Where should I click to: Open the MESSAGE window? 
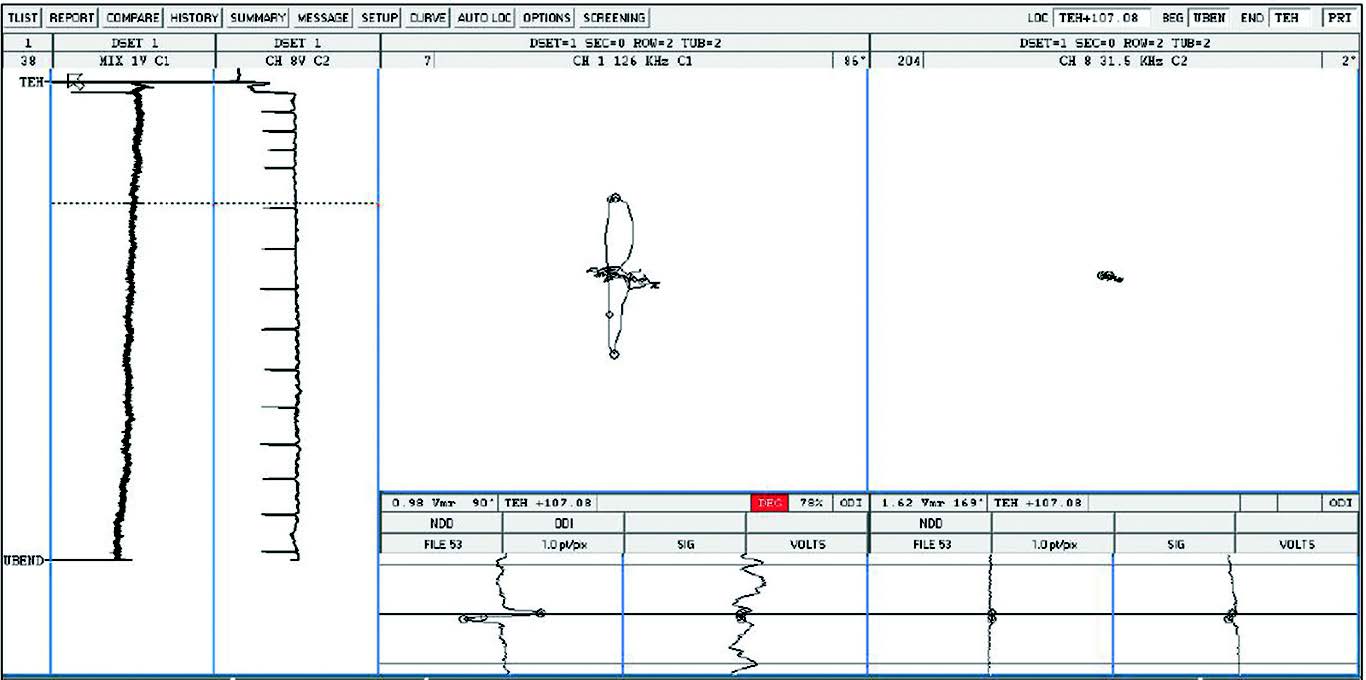tap(320, 16)
